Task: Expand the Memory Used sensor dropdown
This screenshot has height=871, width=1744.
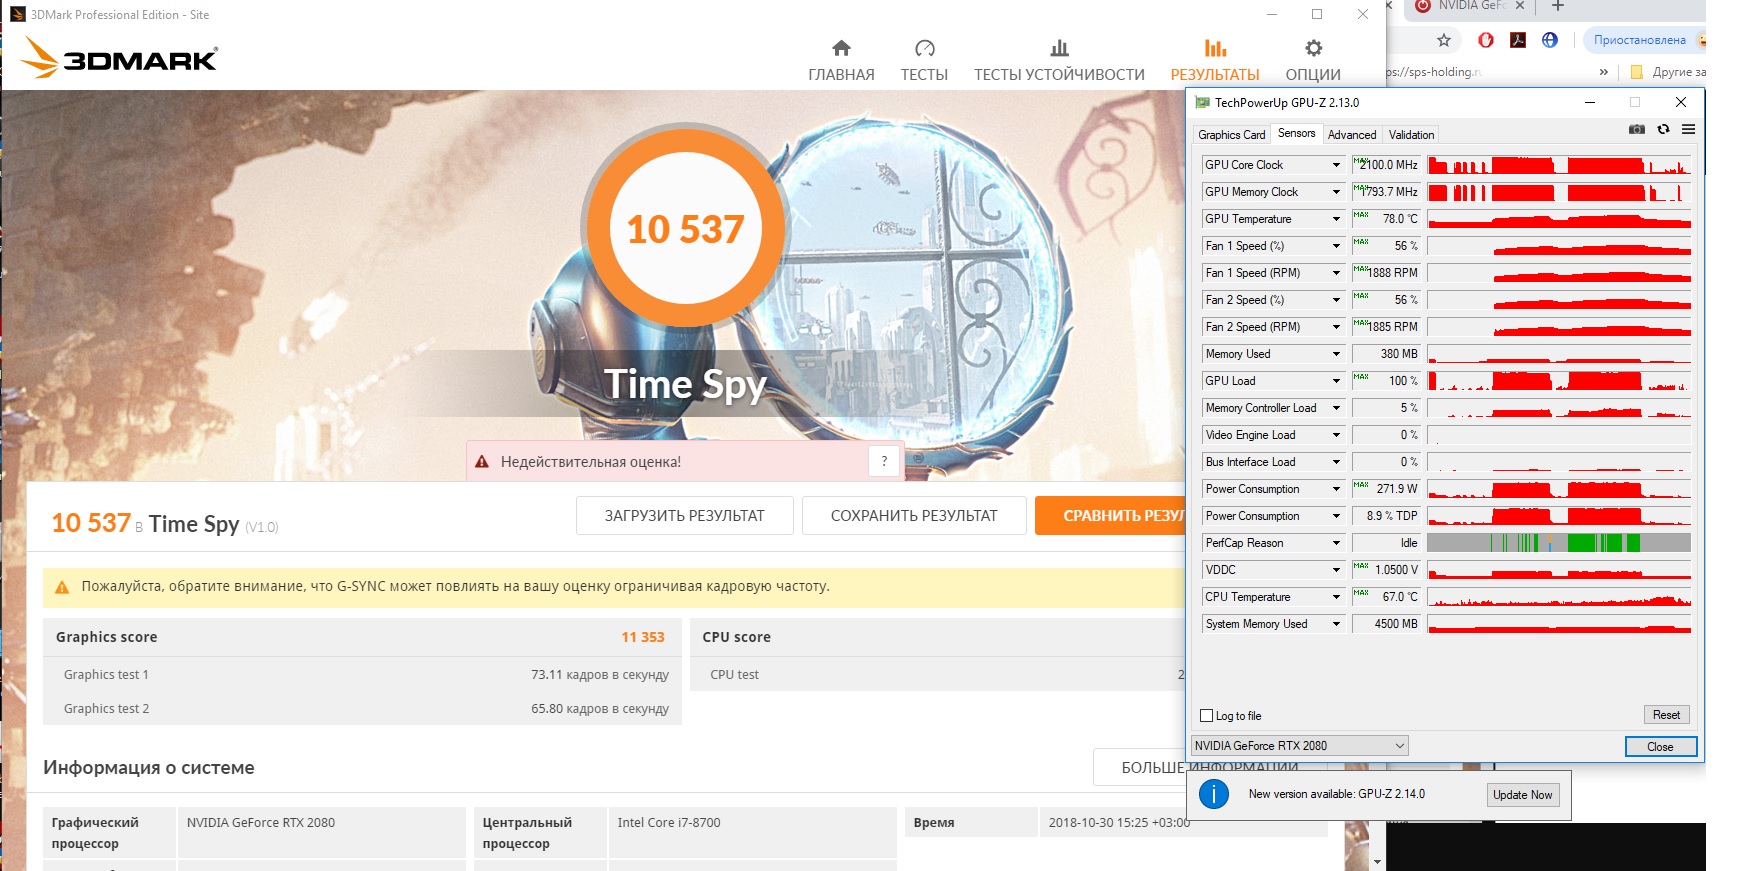Action: (x=1336, y=354)
